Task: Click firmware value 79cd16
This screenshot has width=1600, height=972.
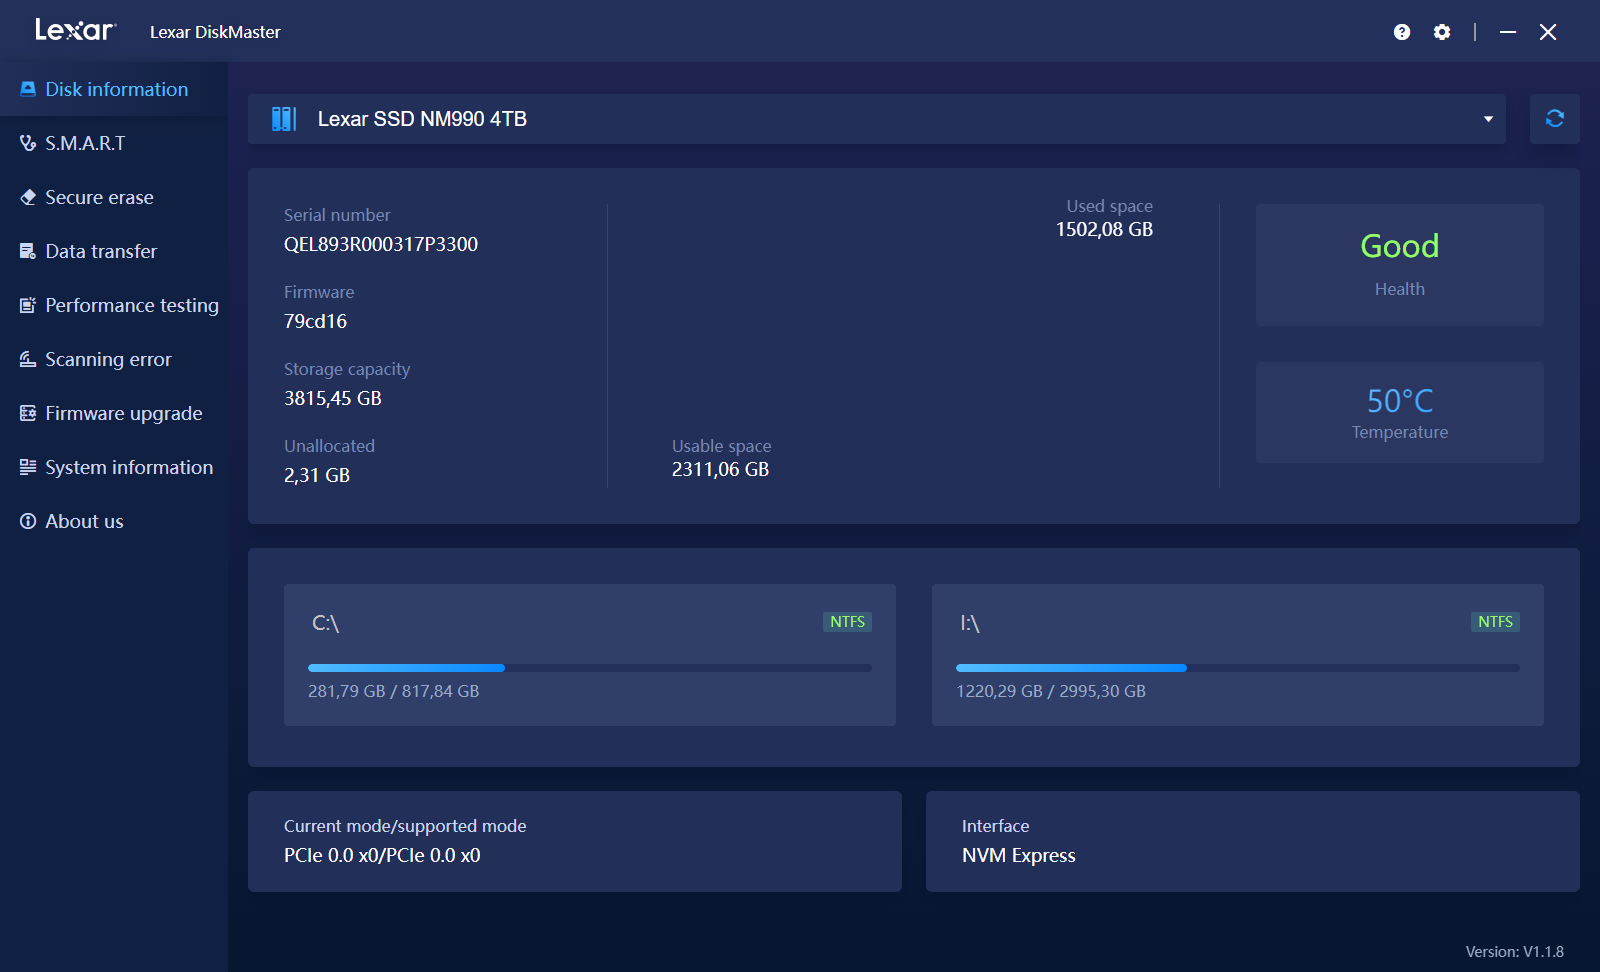Action: coord(315,321)
